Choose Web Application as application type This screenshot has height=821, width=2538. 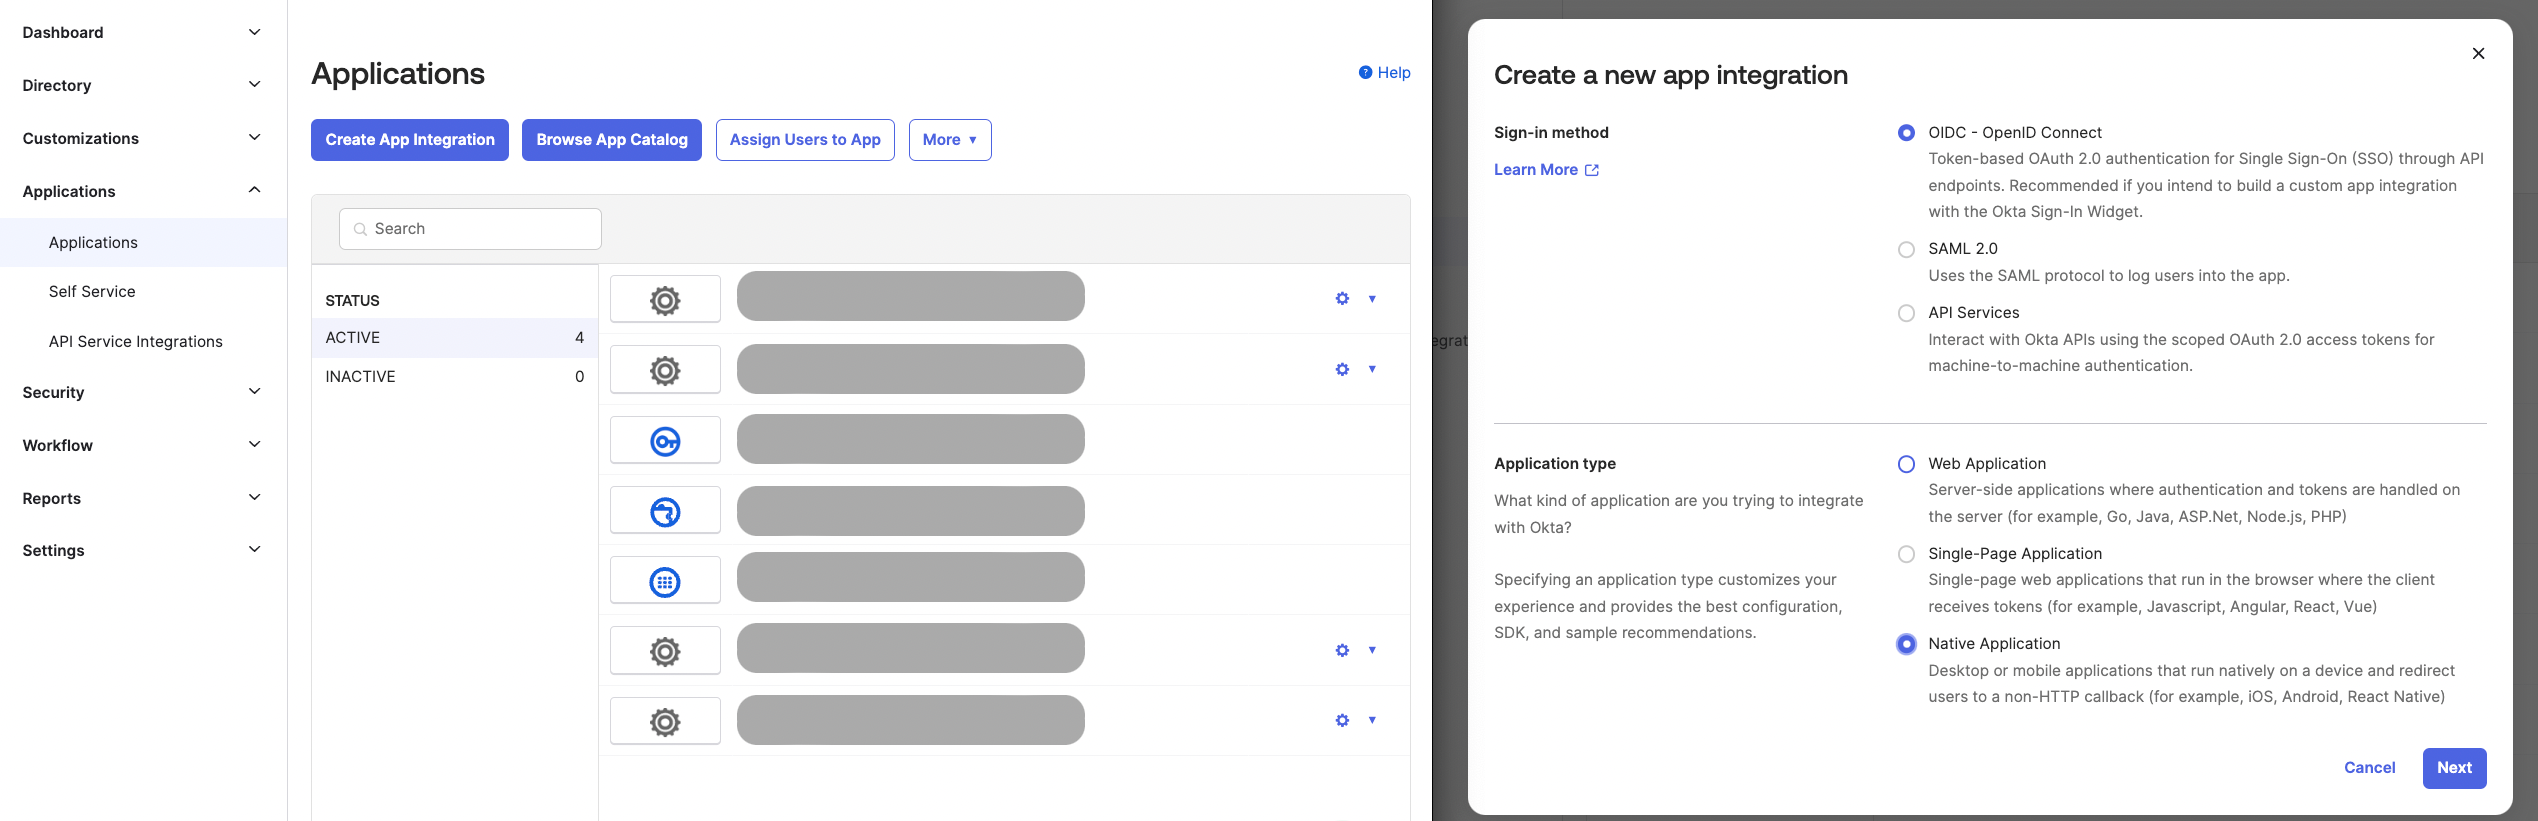click(x=1906, y=464)
